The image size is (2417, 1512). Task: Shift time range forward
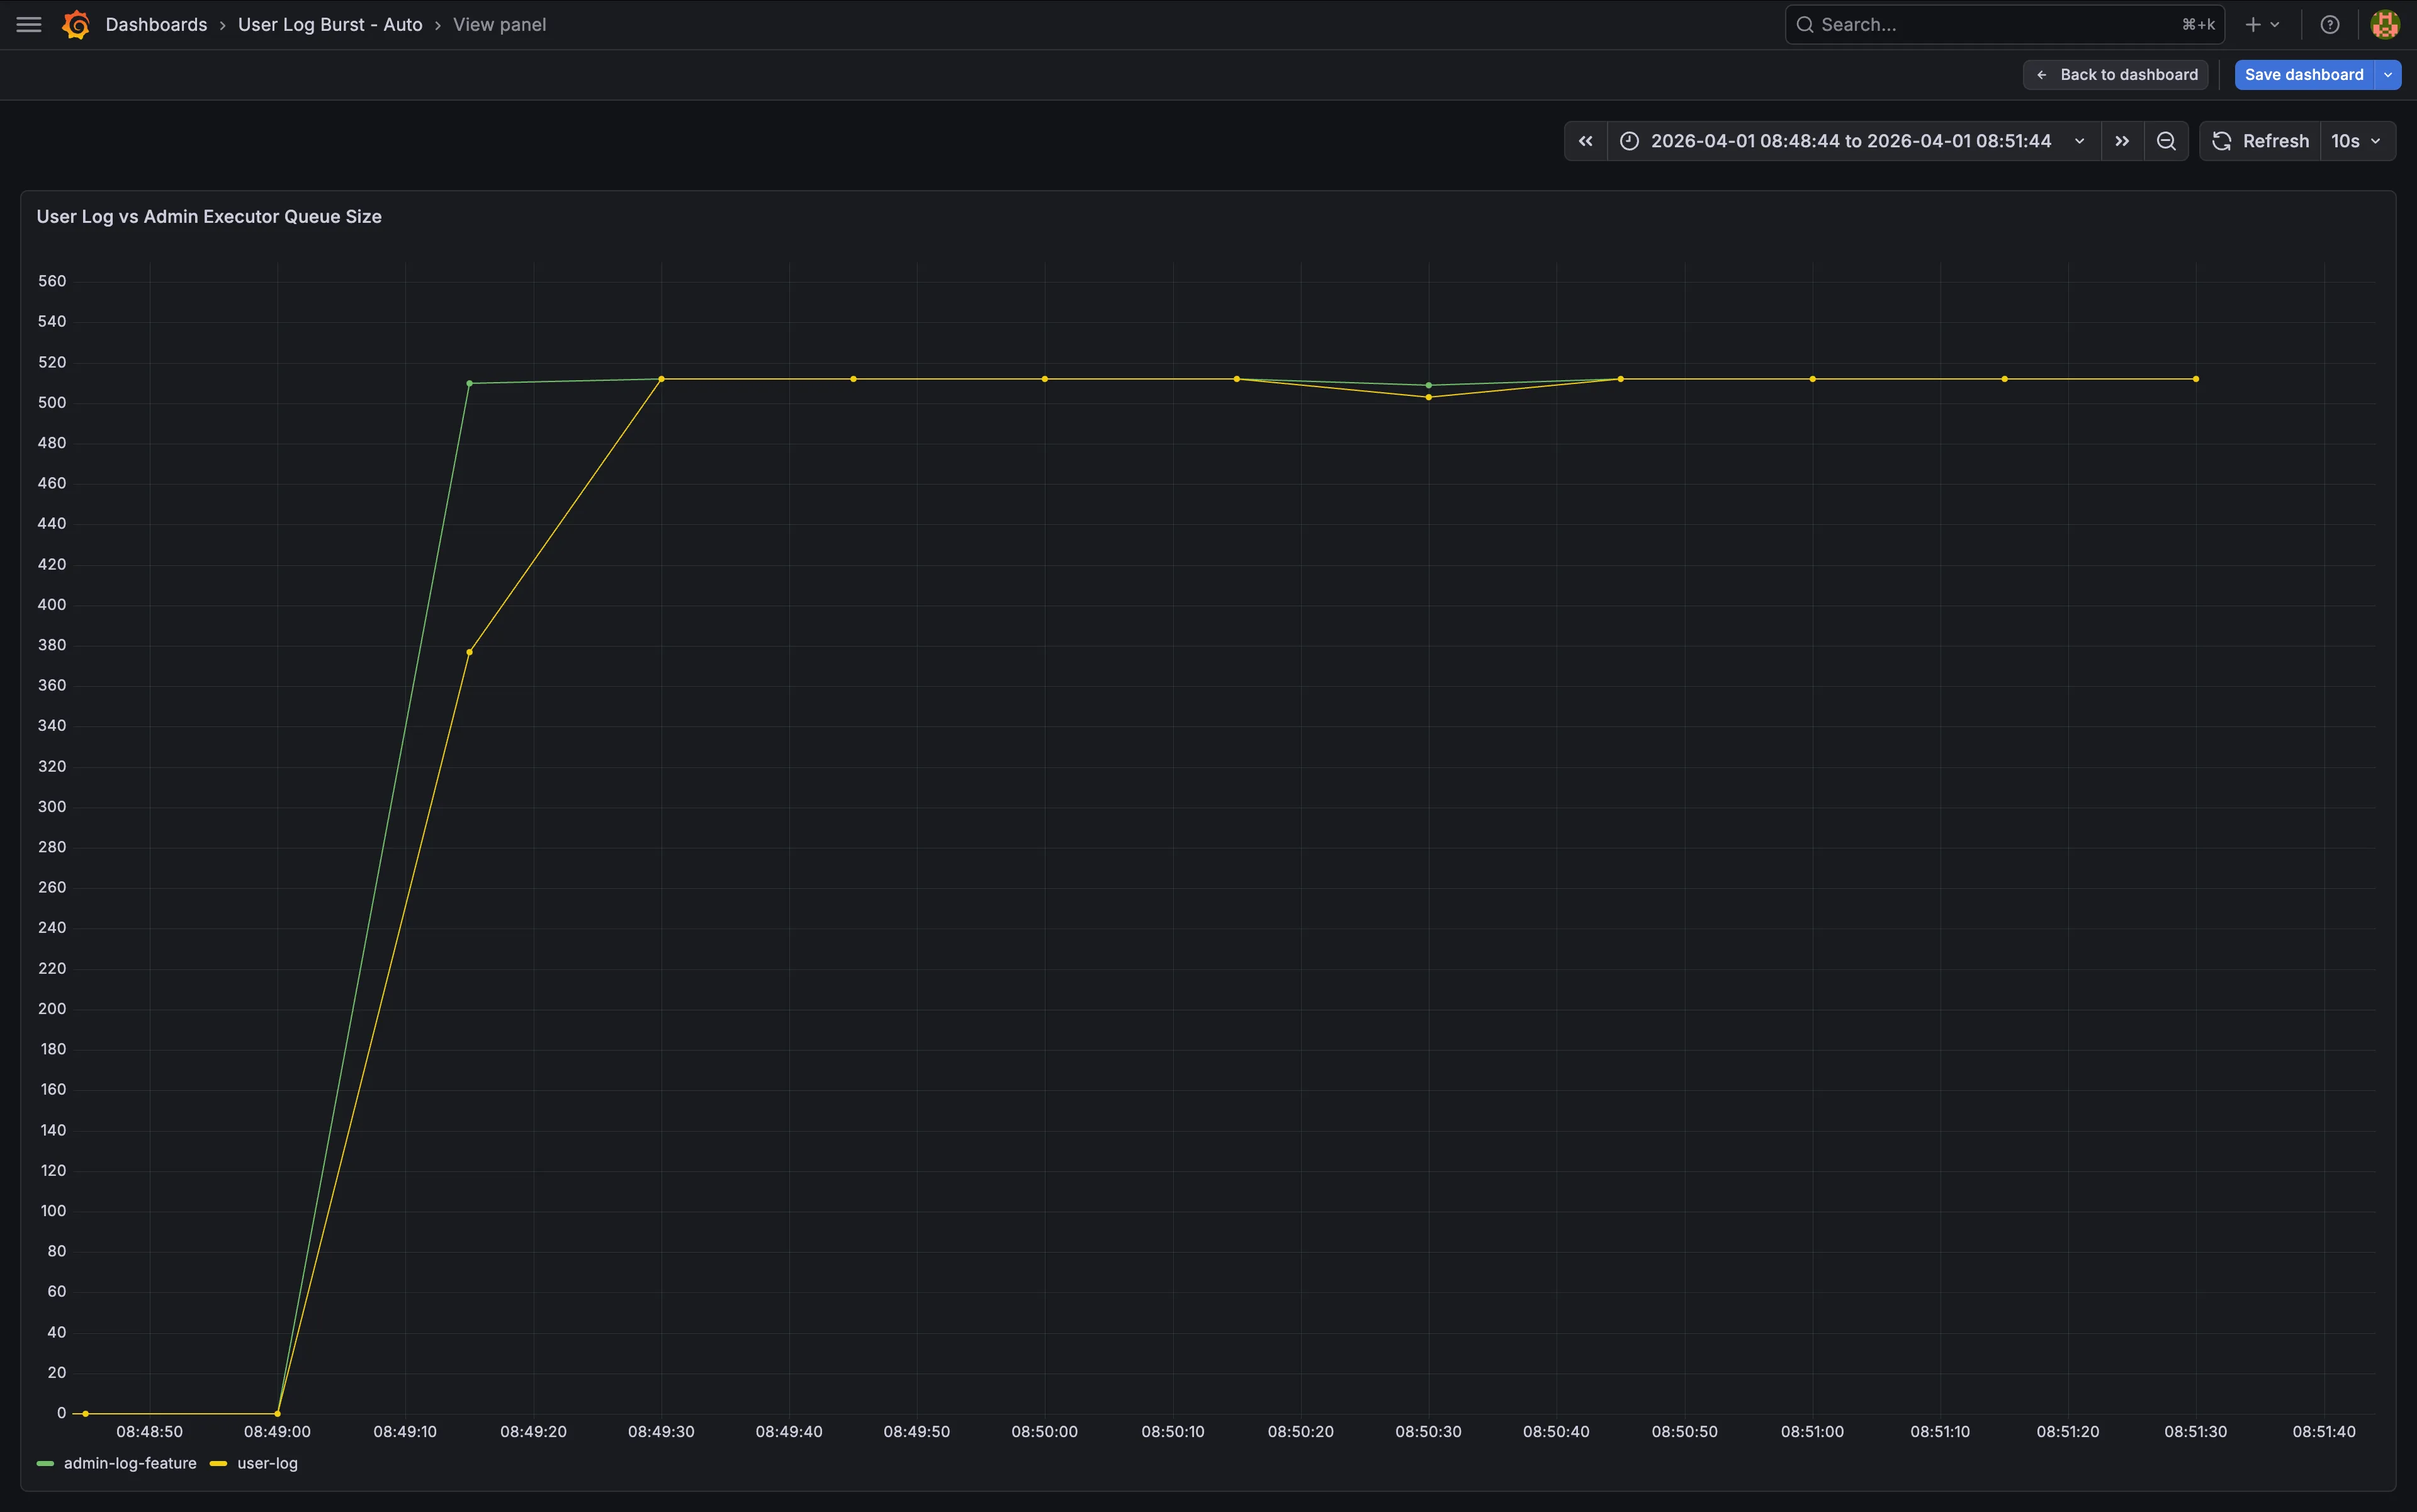tap(2122, 141)
